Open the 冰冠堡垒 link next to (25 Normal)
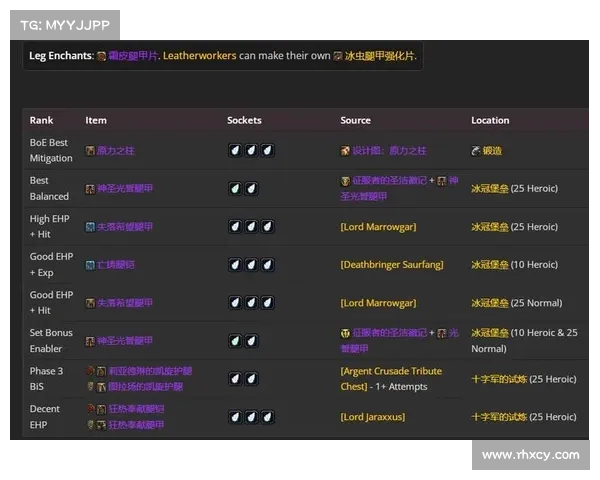Image resolution: width=600 pixels, height=480 pixels. point(490,303)
